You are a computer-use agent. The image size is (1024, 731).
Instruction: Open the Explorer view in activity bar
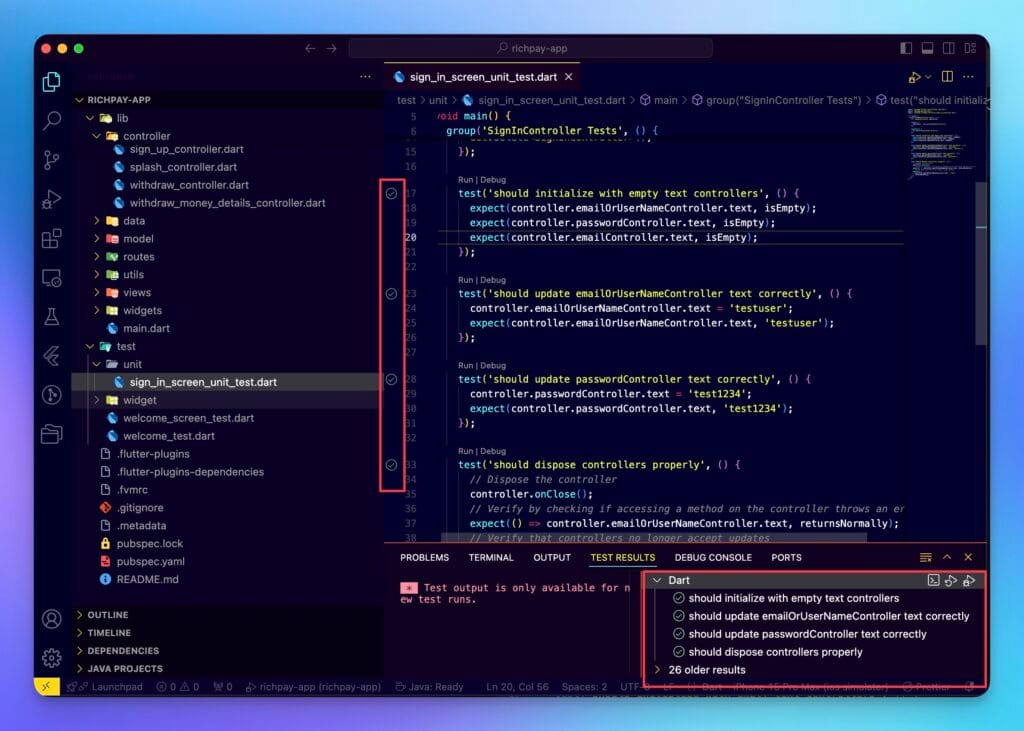pyautogui.click(x=52, y=82)
